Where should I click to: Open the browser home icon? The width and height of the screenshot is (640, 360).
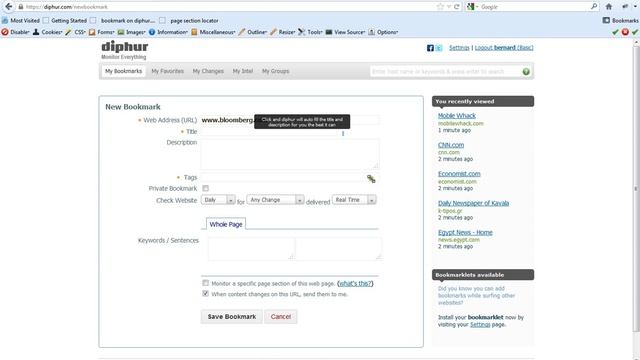[609, 7]
